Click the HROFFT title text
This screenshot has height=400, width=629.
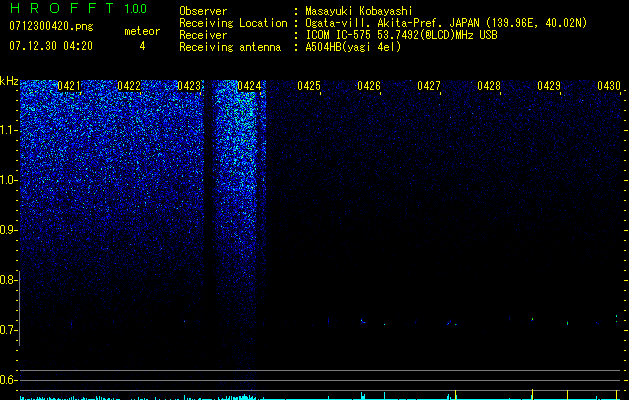[62, 8]
